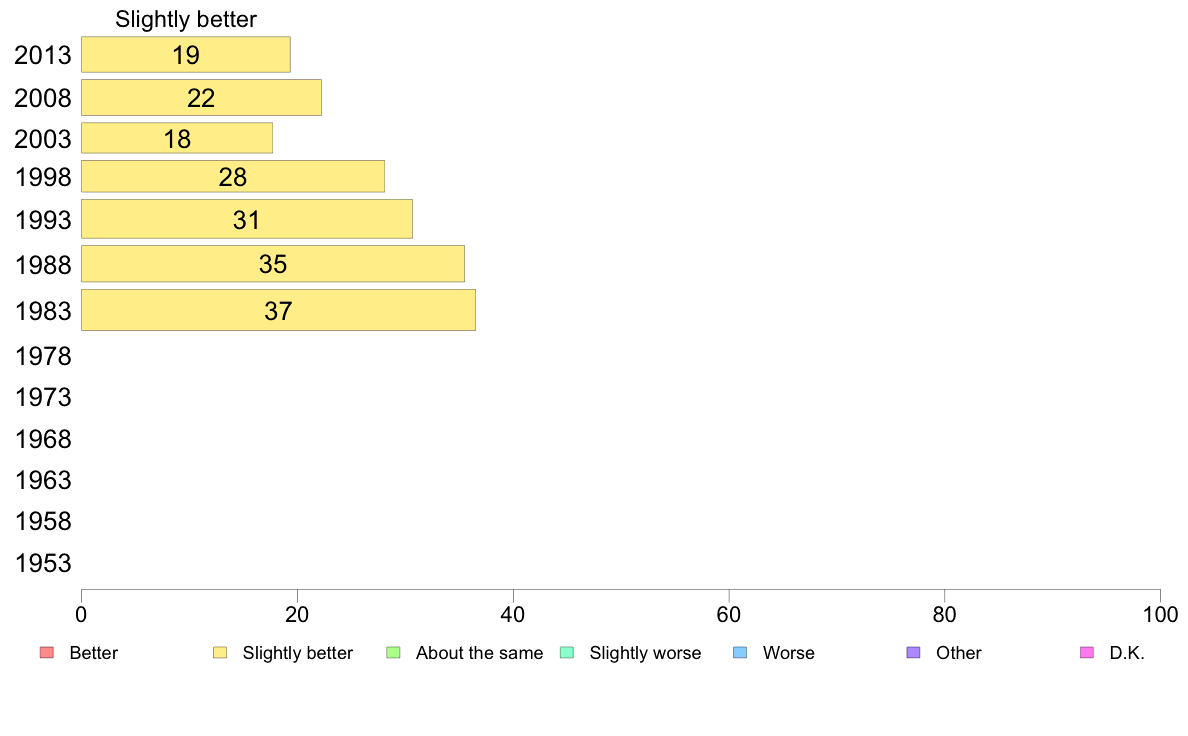This screenshot has height=736, width=1188.
Task: Select the 1993 bar showing 31
Action: (x=247, y=219)
